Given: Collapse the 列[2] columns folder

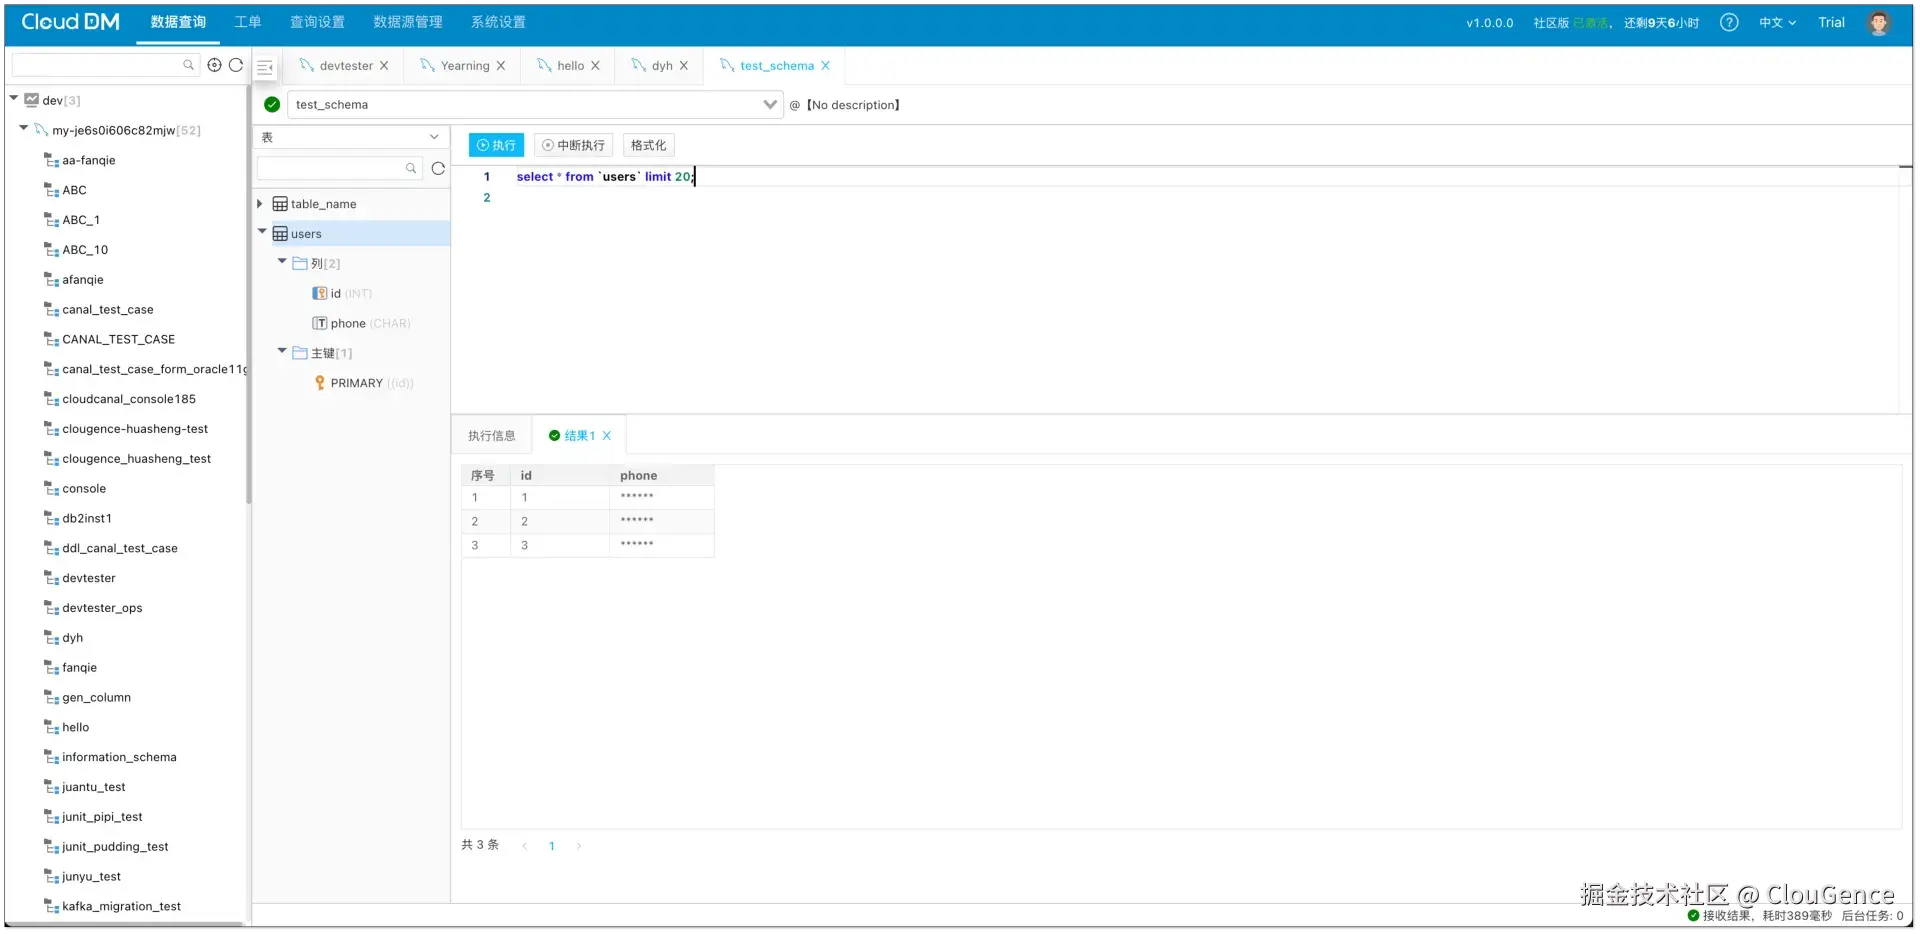Looking at the screenshot, I should coord(282,262).
